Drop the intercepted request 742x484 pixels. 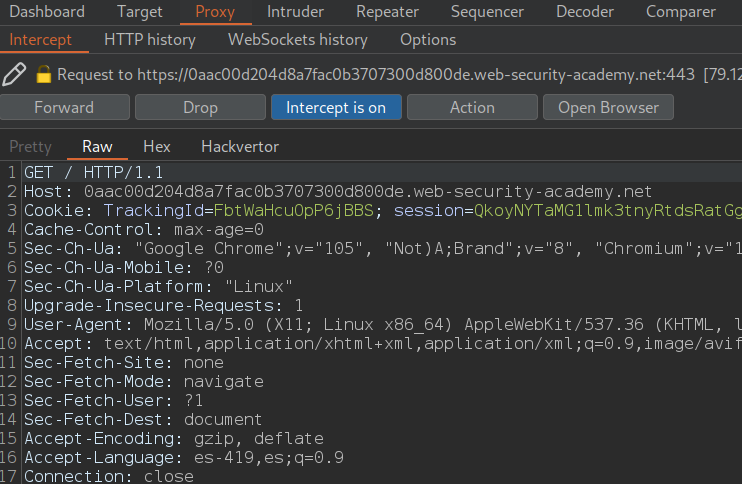(x=200, y=107)
